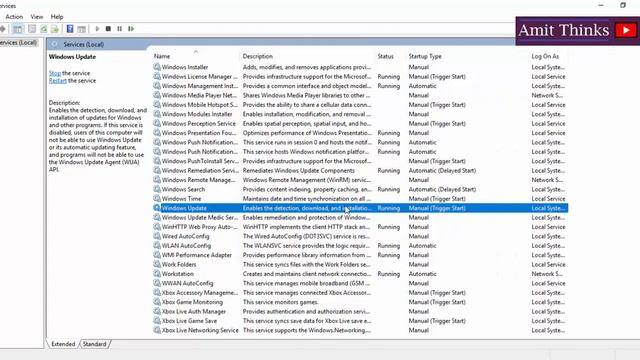Select WMI Performance Adapter row
This screenshot has width=640, height=360.
pos(360,255)
